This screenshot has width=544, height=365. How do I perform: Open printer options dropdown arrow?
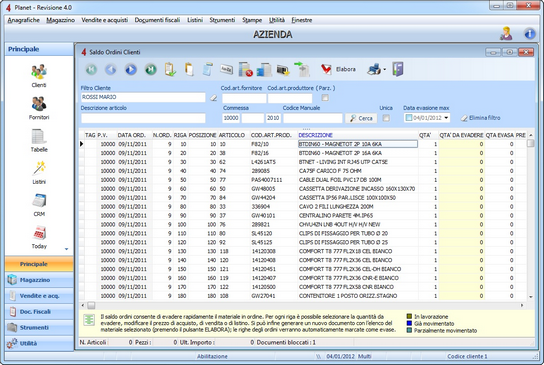384,70
